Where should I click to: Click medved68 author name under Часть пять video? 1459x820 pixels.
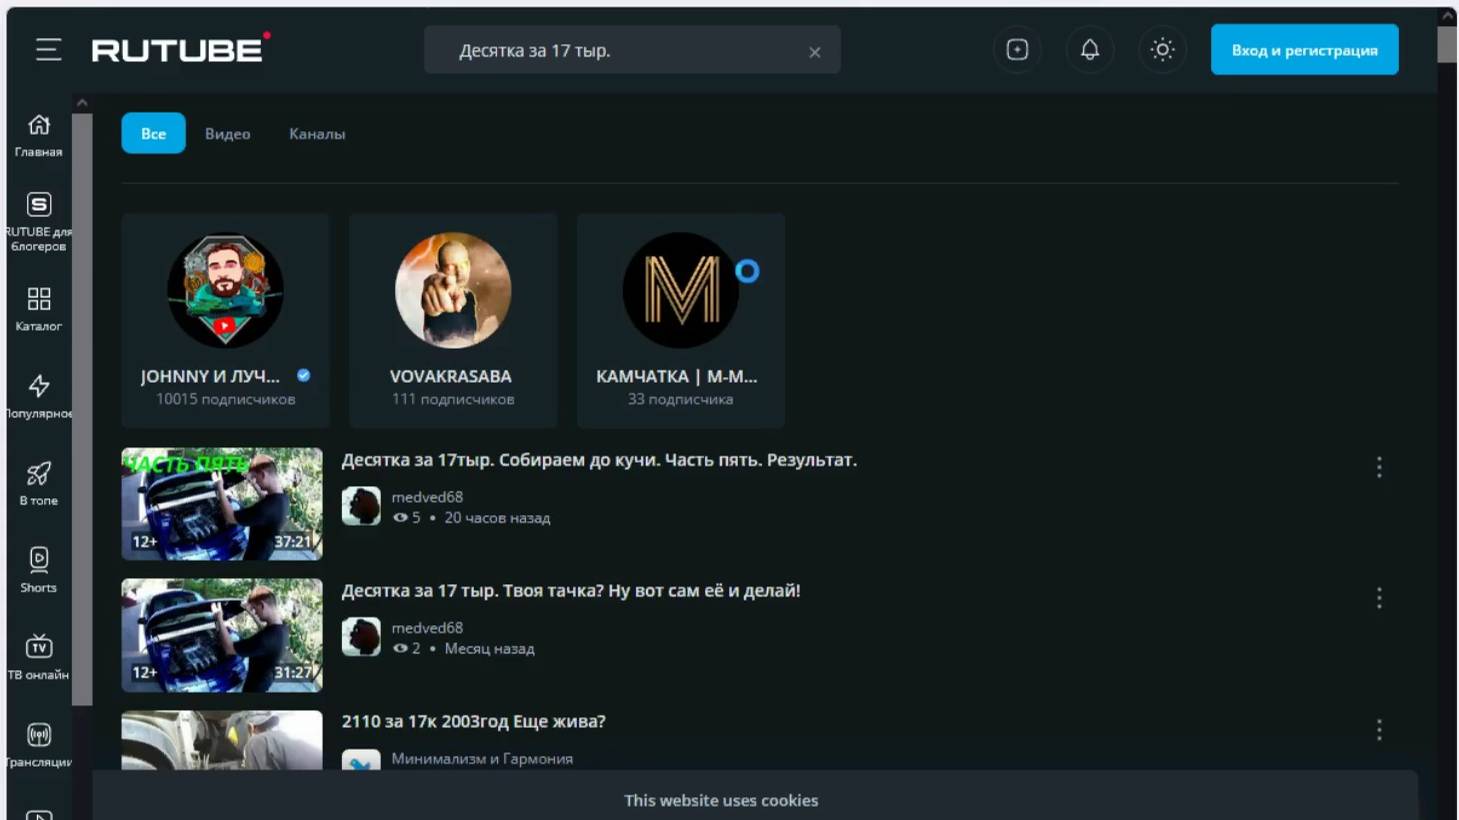pyautogui.click(x=427, y=497)
